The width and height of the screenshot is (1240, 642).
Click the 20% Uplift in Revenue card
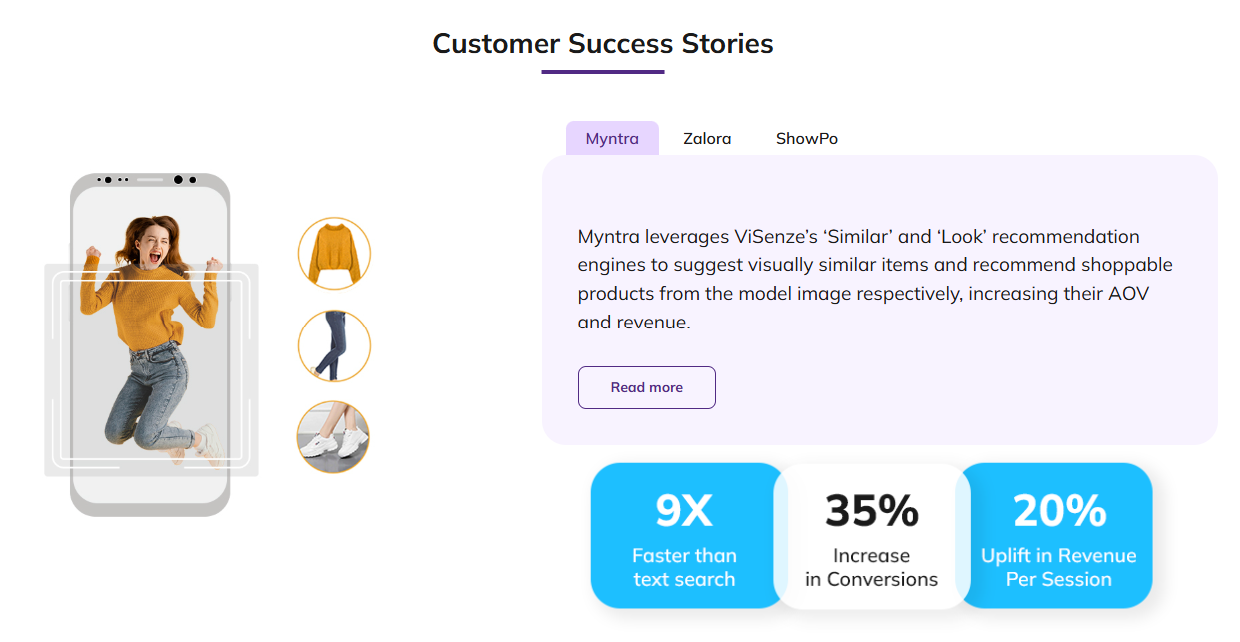point(1058,535)
